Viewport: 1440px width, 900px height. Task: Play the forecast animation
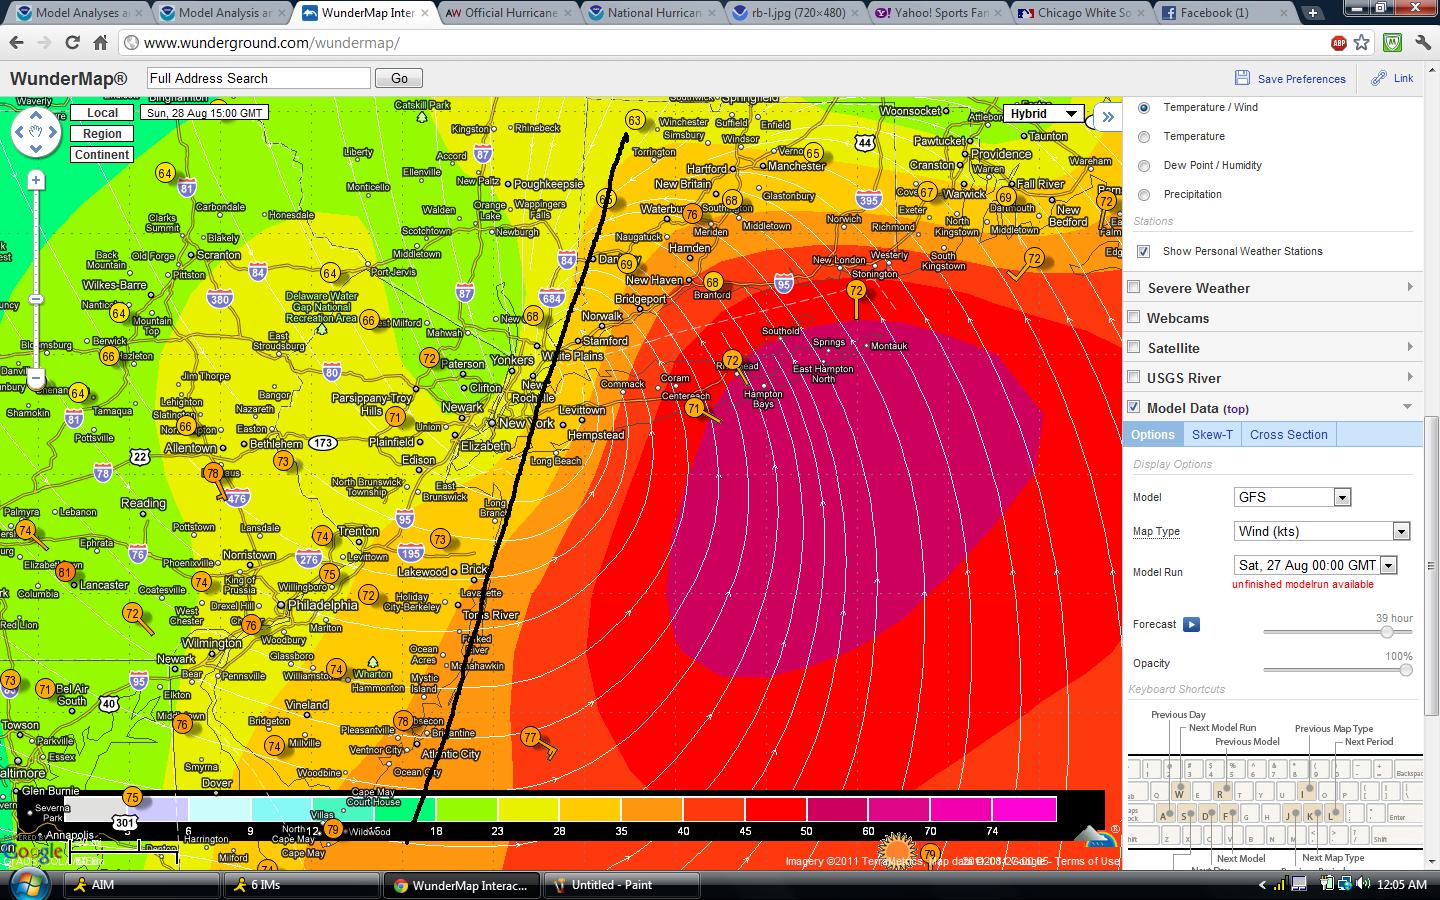tap(1191, 624)
